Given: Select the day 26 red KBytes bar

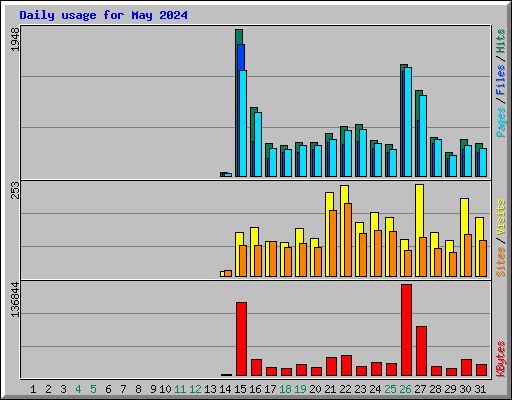Looking at the screenshot, I should pos(407,330).
